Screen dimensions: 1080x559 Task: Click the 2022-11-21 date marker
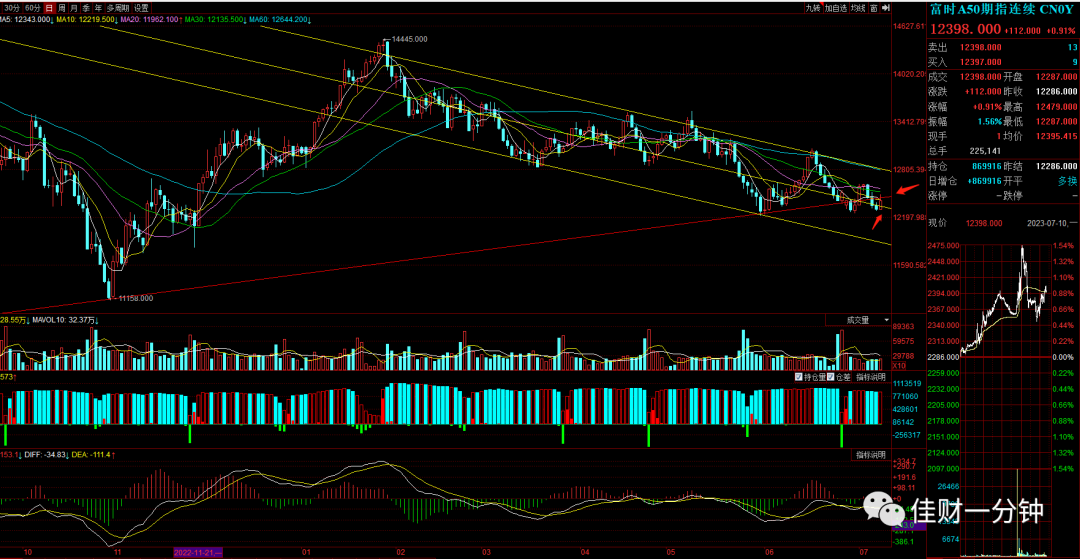(198, 552)
